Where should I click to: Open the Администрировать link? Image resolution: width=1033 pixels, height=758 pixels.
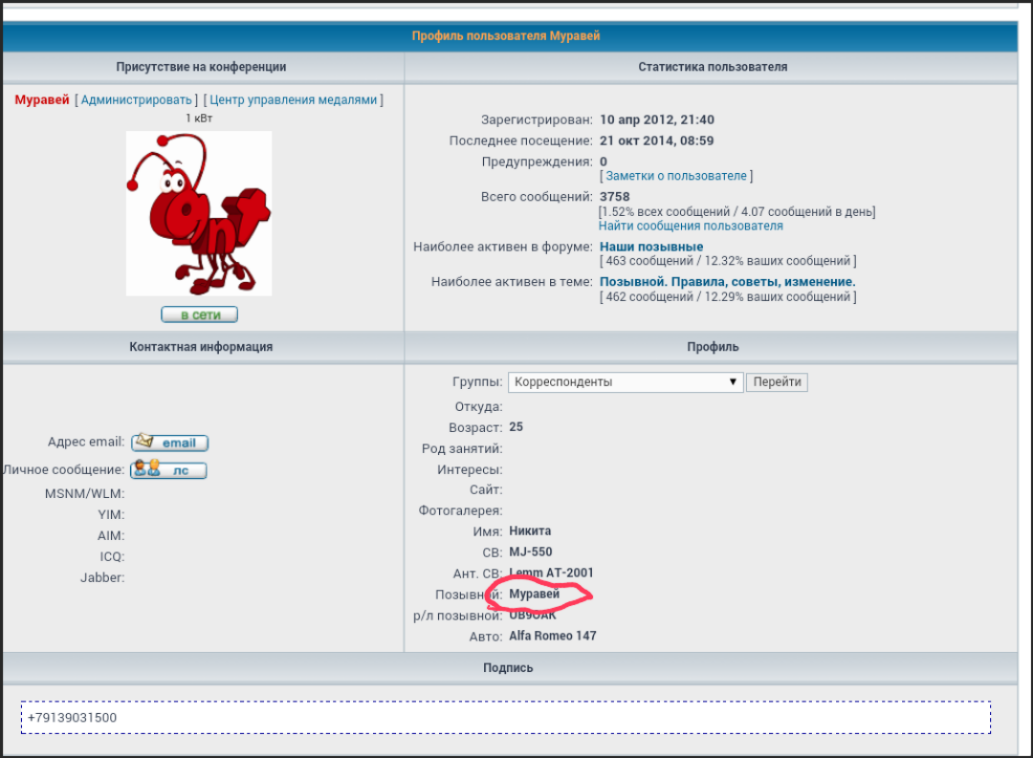[136, 100]
